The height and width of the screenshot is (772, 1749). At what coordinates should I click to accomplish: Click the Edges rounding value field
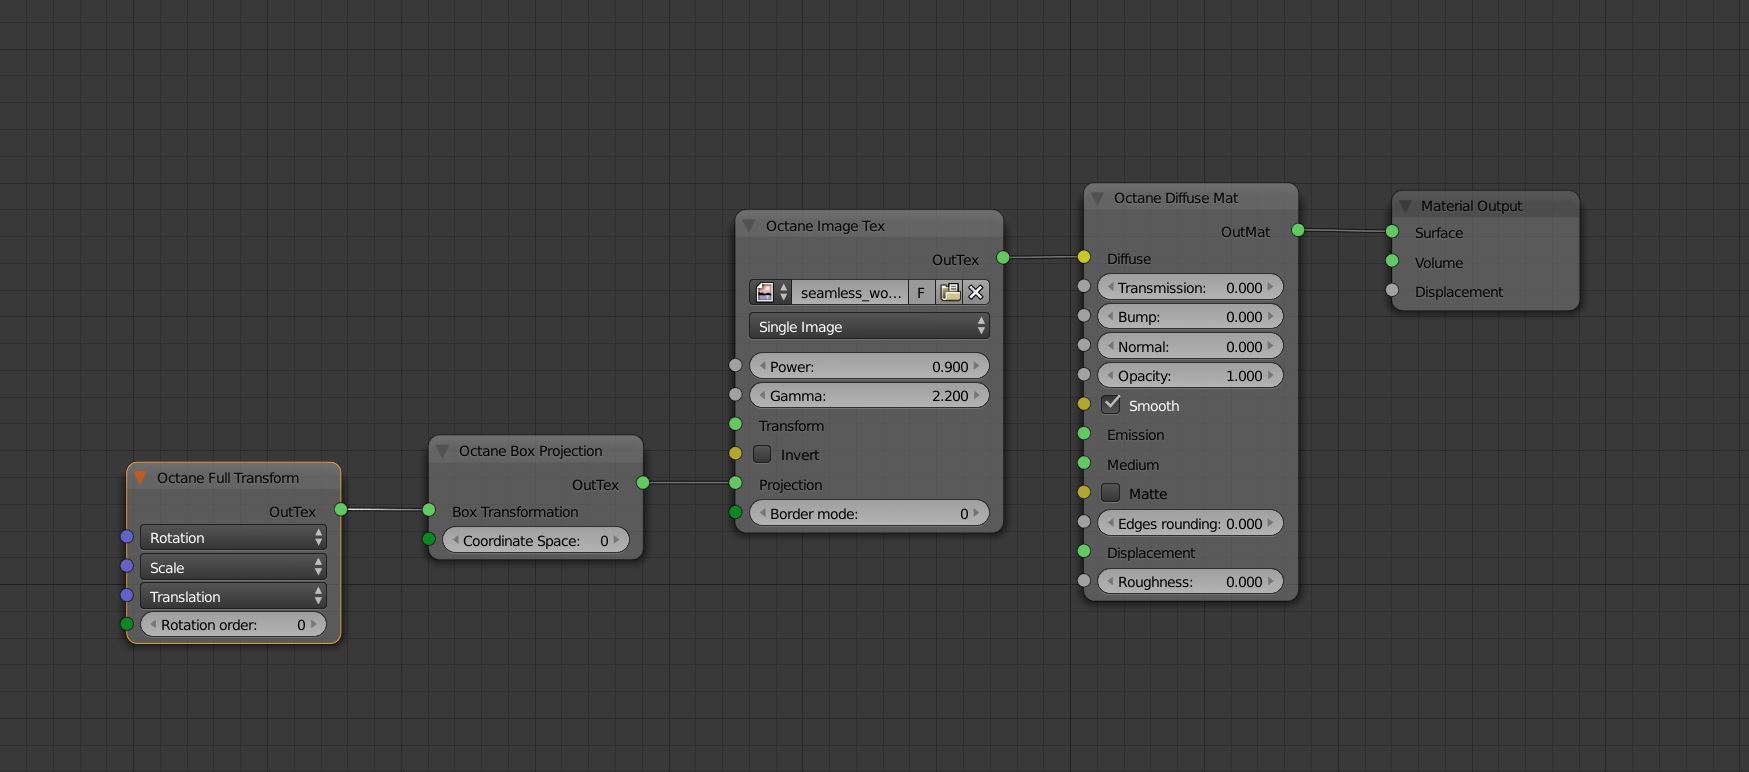coord(1190,523)
